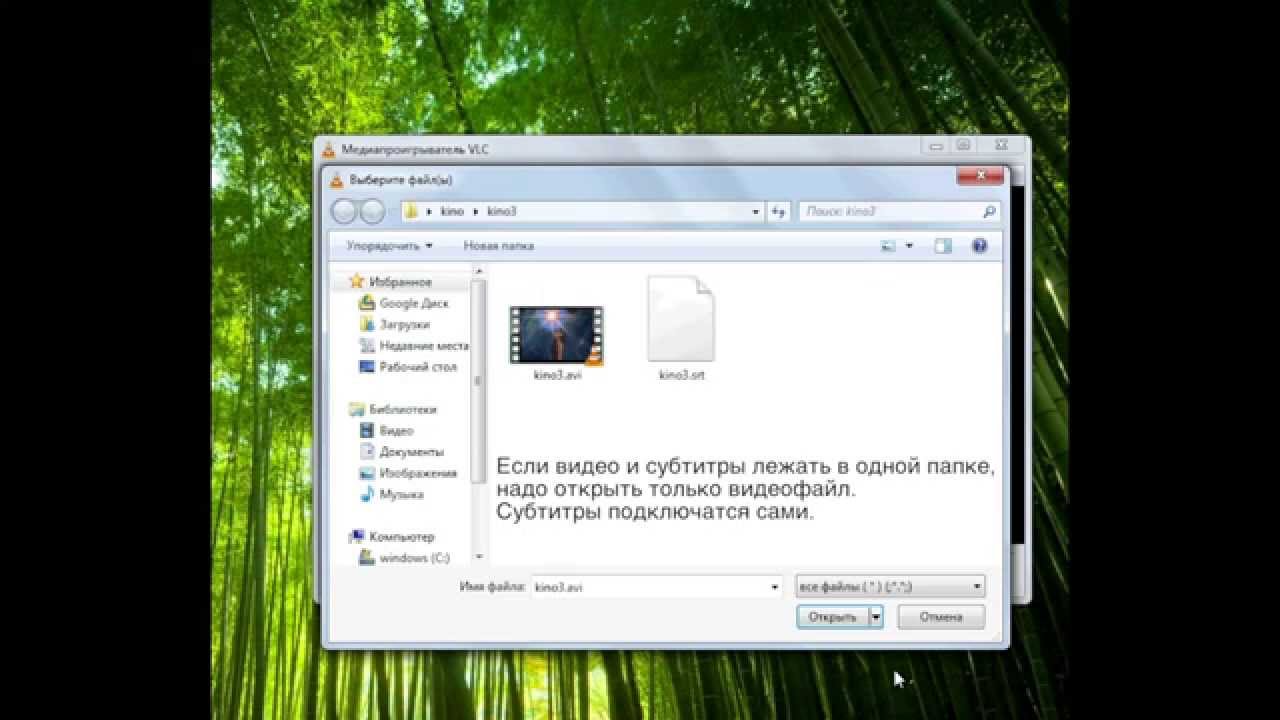This screenshot has height=720, width=1280.
Task: Open Музыка library
Action: [401, 494]
